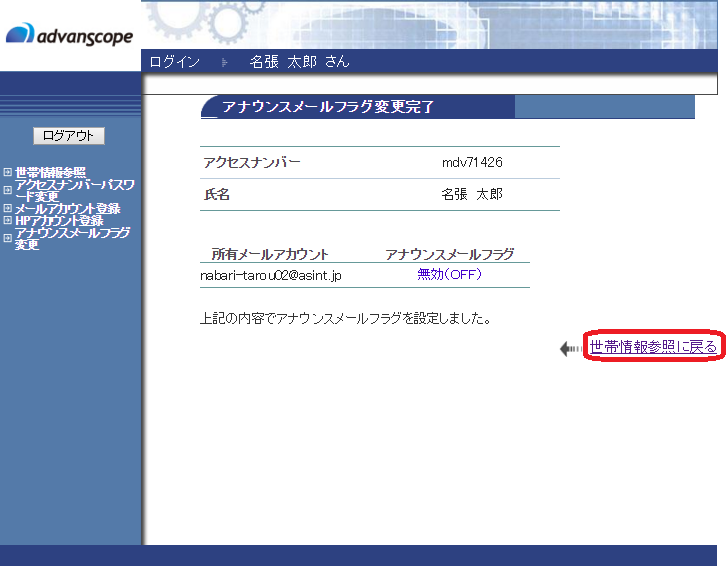Click bullet icon beside アクセスナンバーパスワード変更
This screenshot has height=566, width=728.
click(x=7, y=190)
